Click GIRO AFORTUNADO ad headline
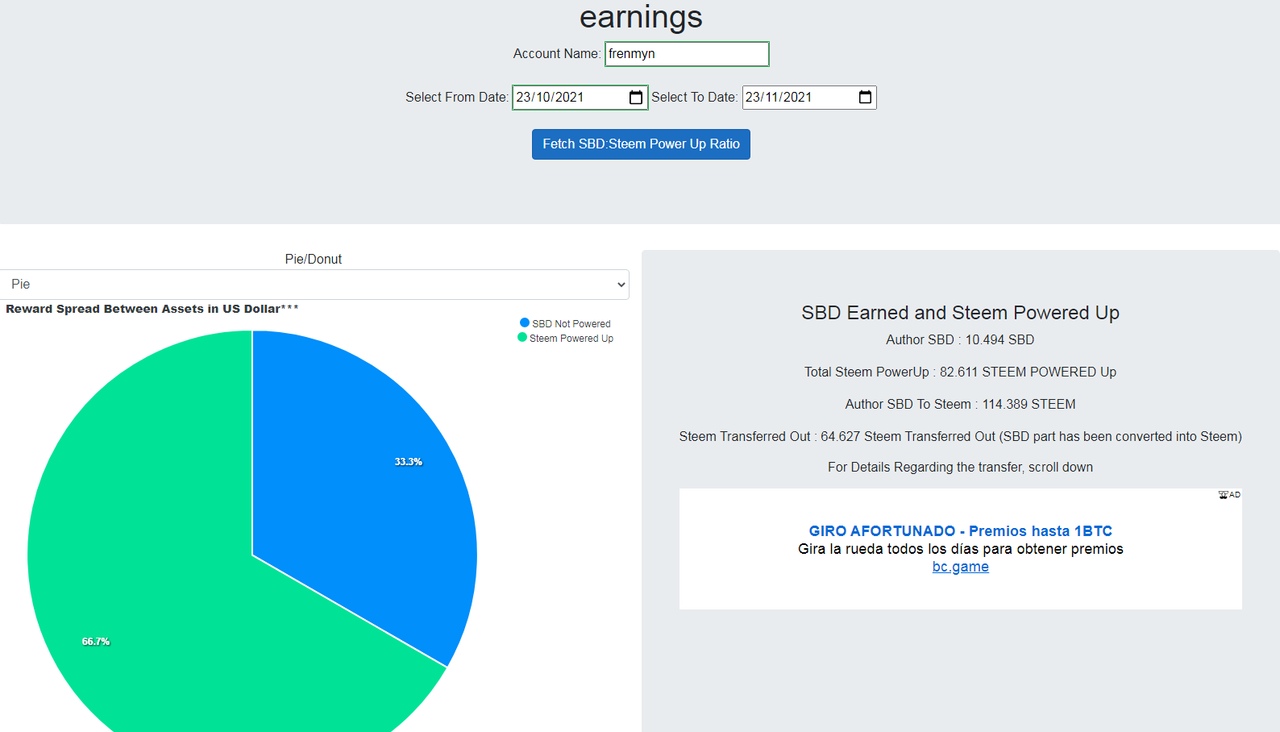Viewport: 1280px width, 732px height. [960, 531]
